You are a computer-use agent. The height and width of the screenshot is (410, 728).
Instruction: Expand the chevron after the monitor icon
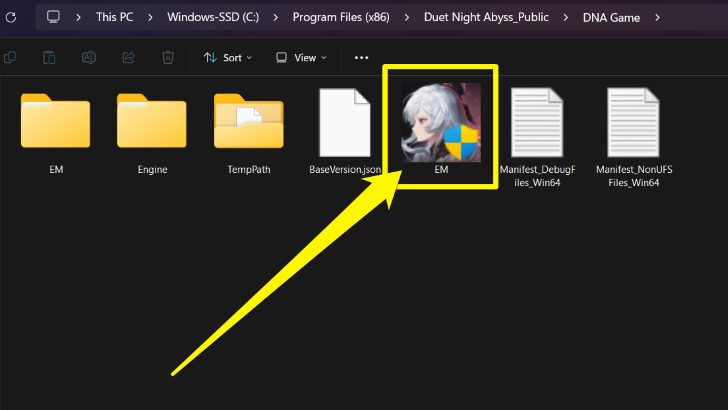78,18
